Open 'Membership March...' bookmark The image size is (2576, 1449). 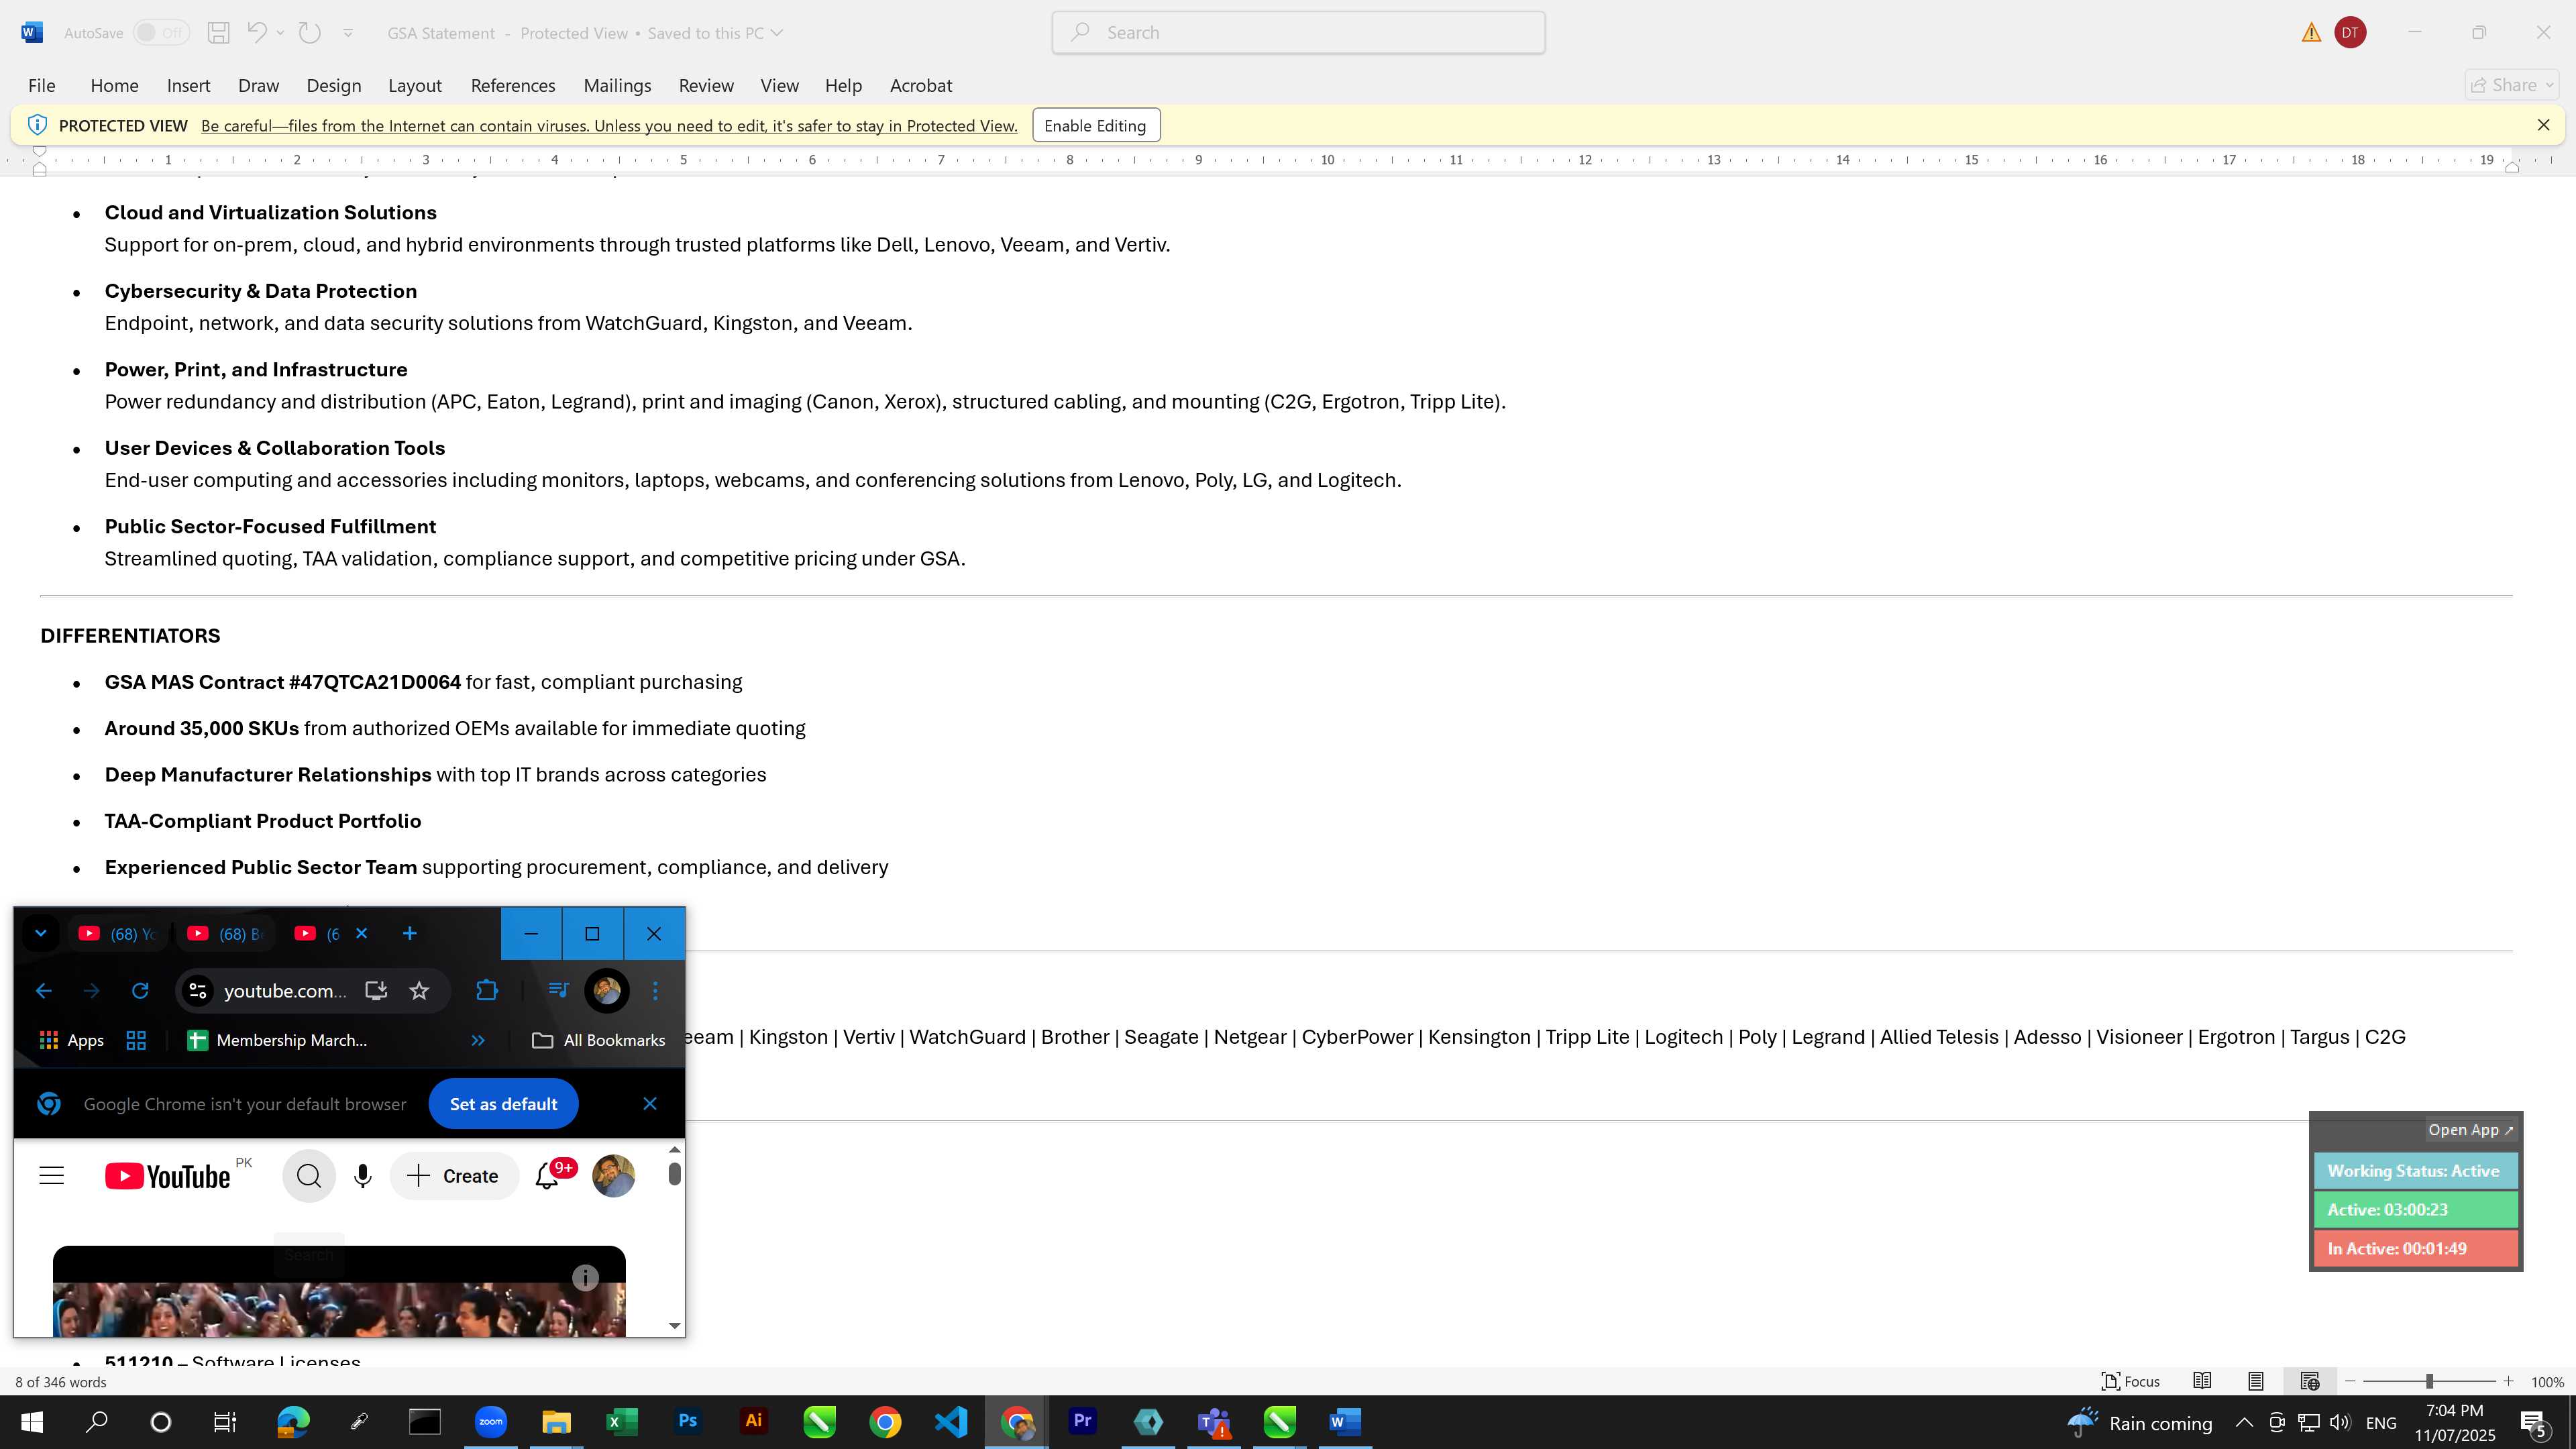(x=277, y=1041)
